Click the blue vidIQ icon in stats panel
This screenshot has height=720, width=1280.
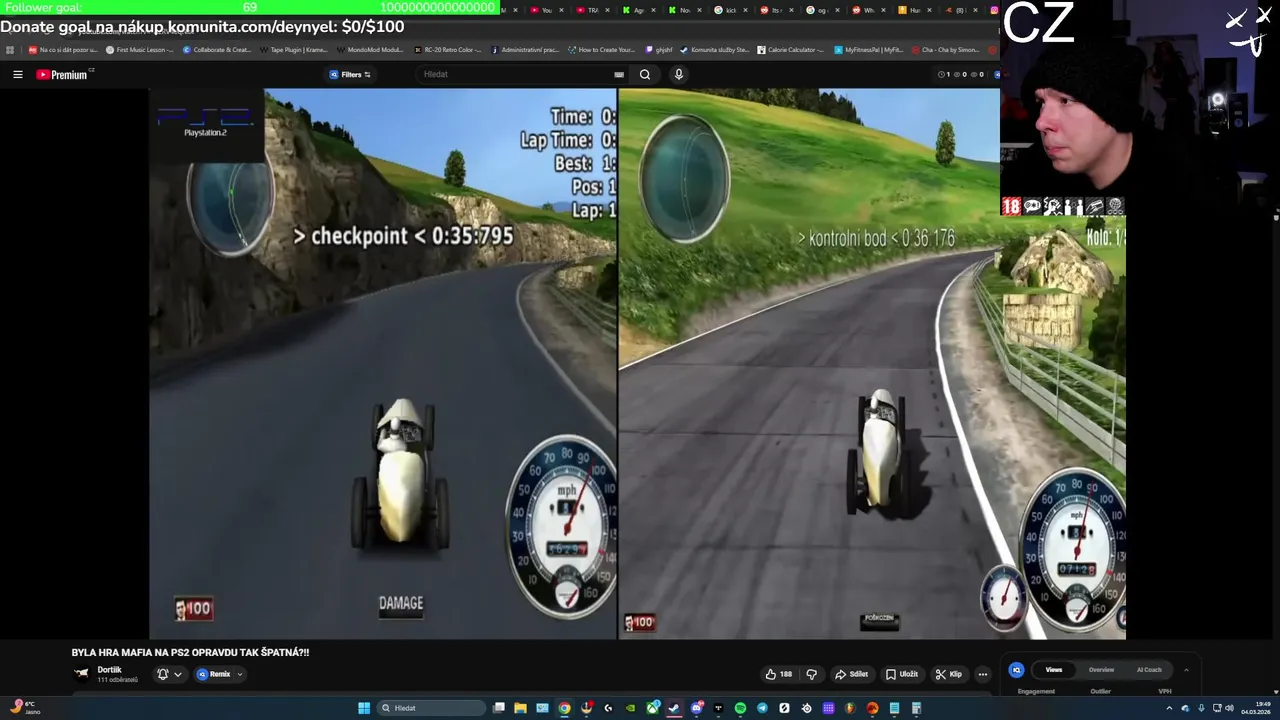1016,670
